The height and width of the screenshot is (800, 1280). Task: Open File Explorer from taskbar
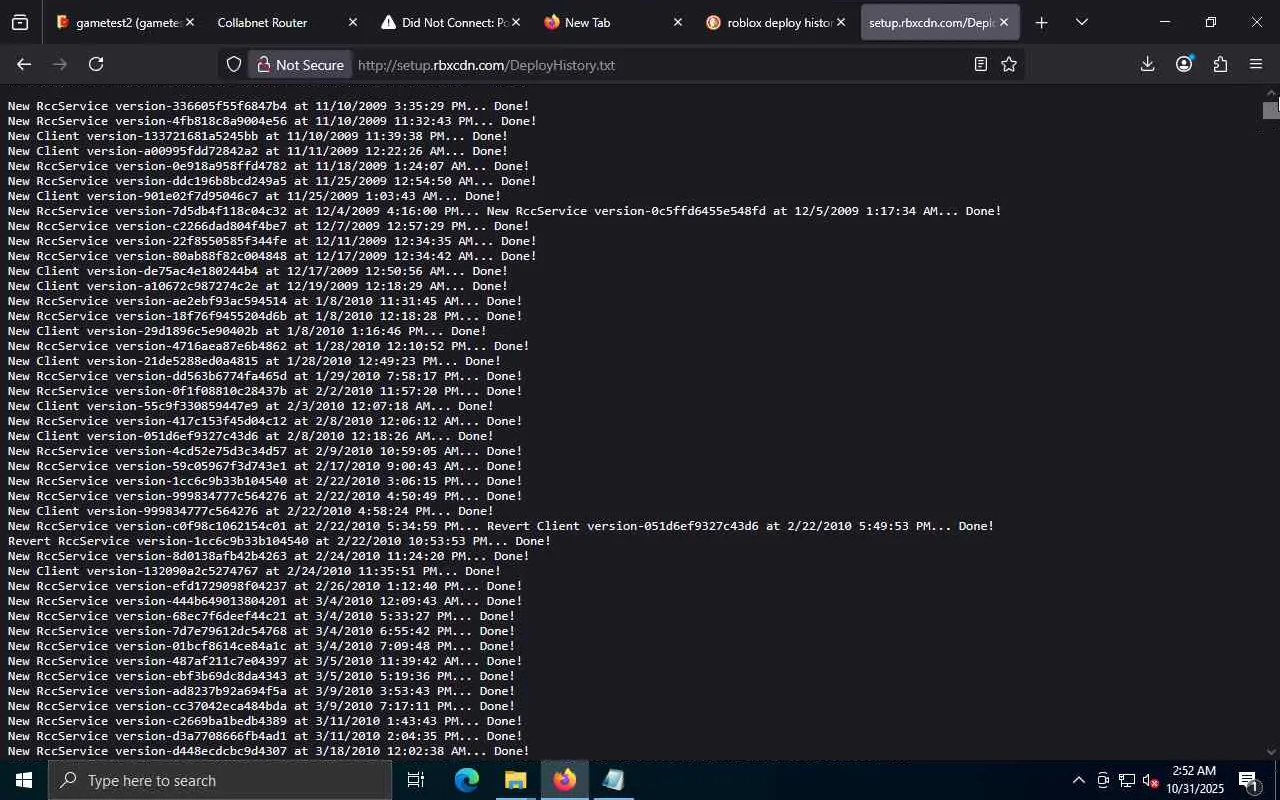pos(515,780)
